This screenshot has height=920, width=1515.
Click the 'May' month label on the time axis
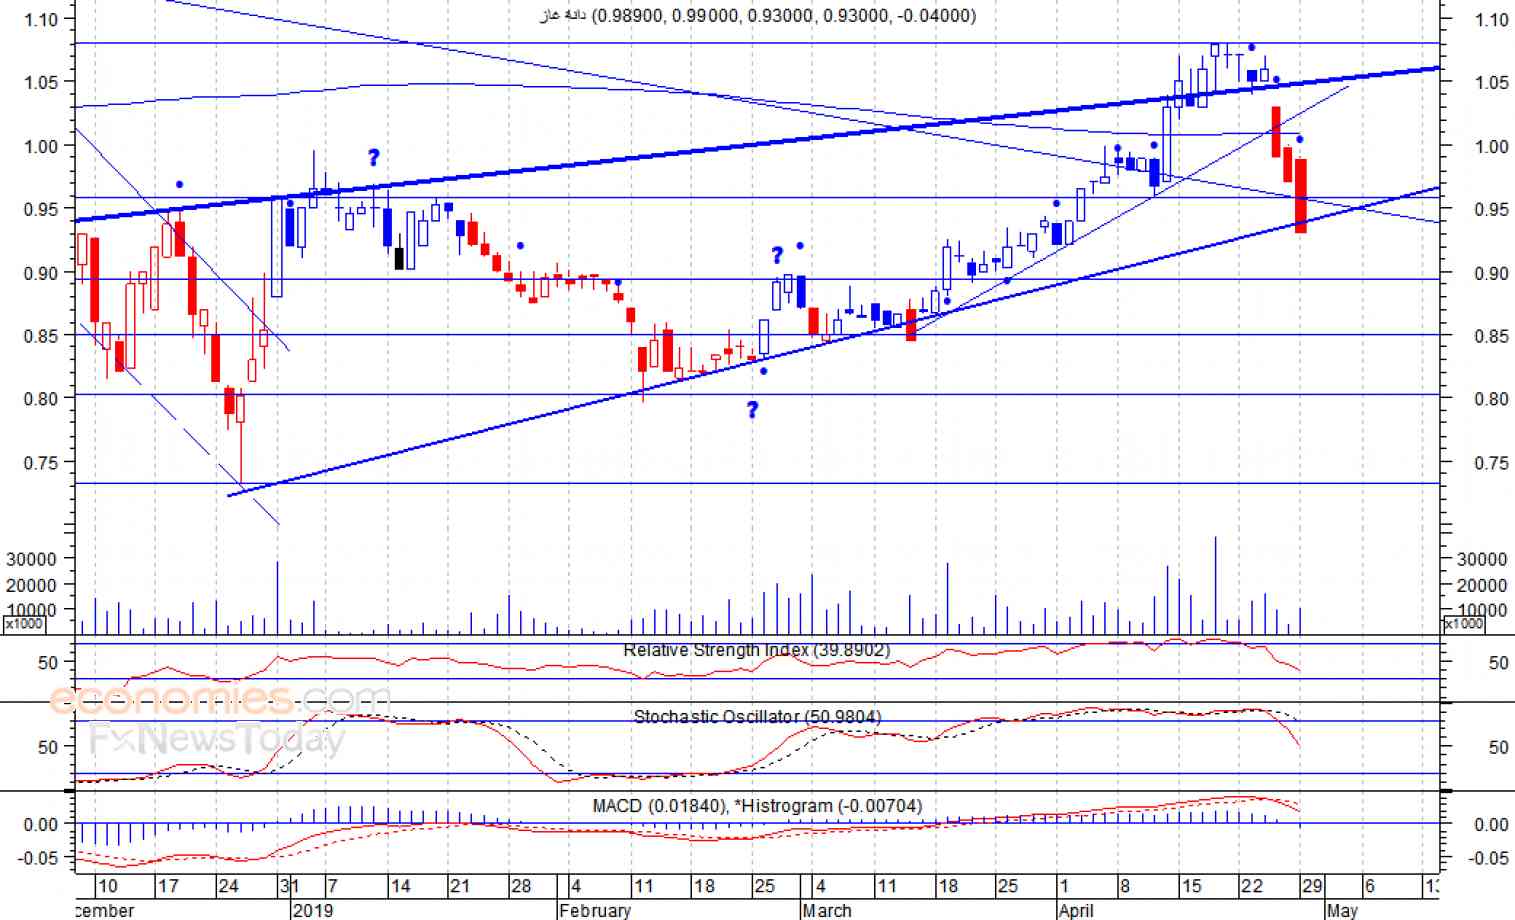pyautogui.click(x=1342, y=910)
